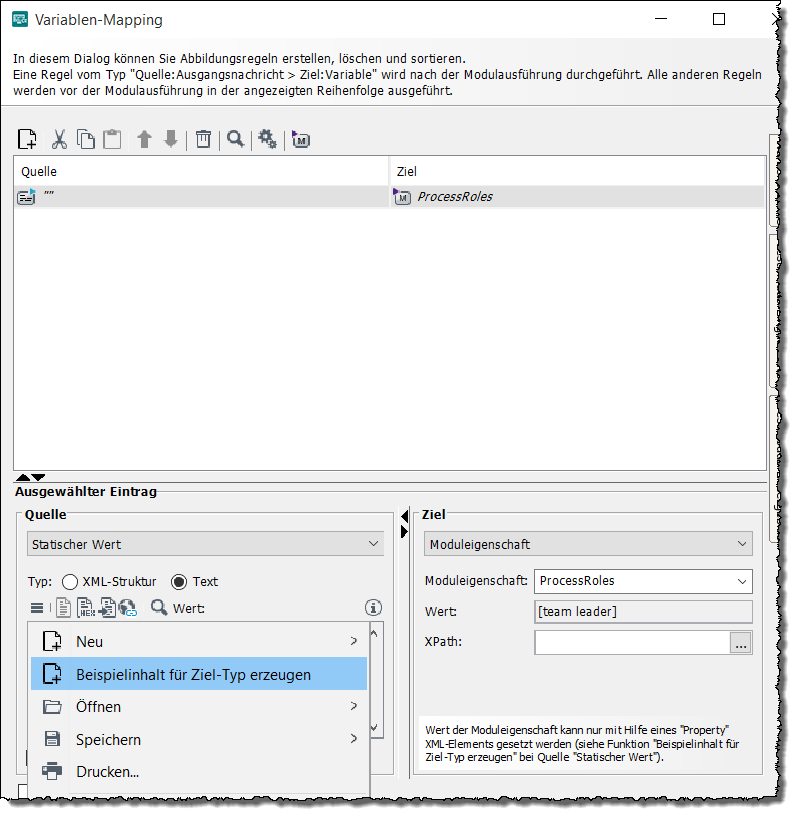798x817 pixels.
Task: Select the XML-Struktur radio button
Action: coord(70,582)
